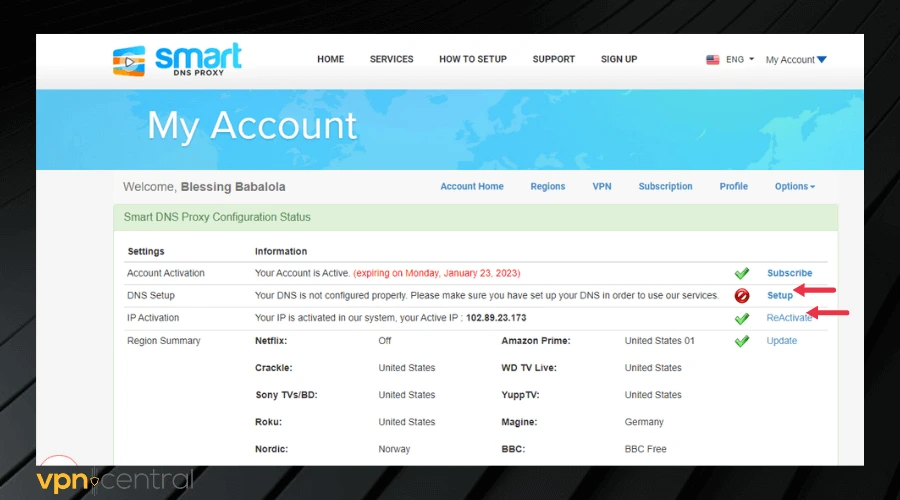Viewport: 900px width, 500px height.
Task: Click the Smart DNS Proxy Configuration Status heading
Action: (217, 217)
